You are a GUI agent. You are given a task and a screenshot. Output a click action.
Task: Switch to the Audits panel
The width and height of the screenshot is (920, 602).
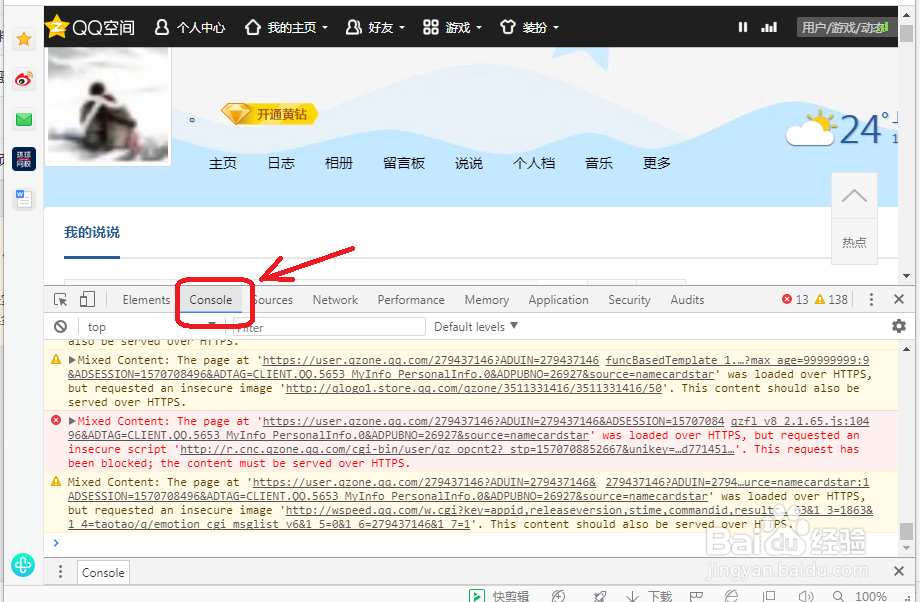click(x=687, y=300)
